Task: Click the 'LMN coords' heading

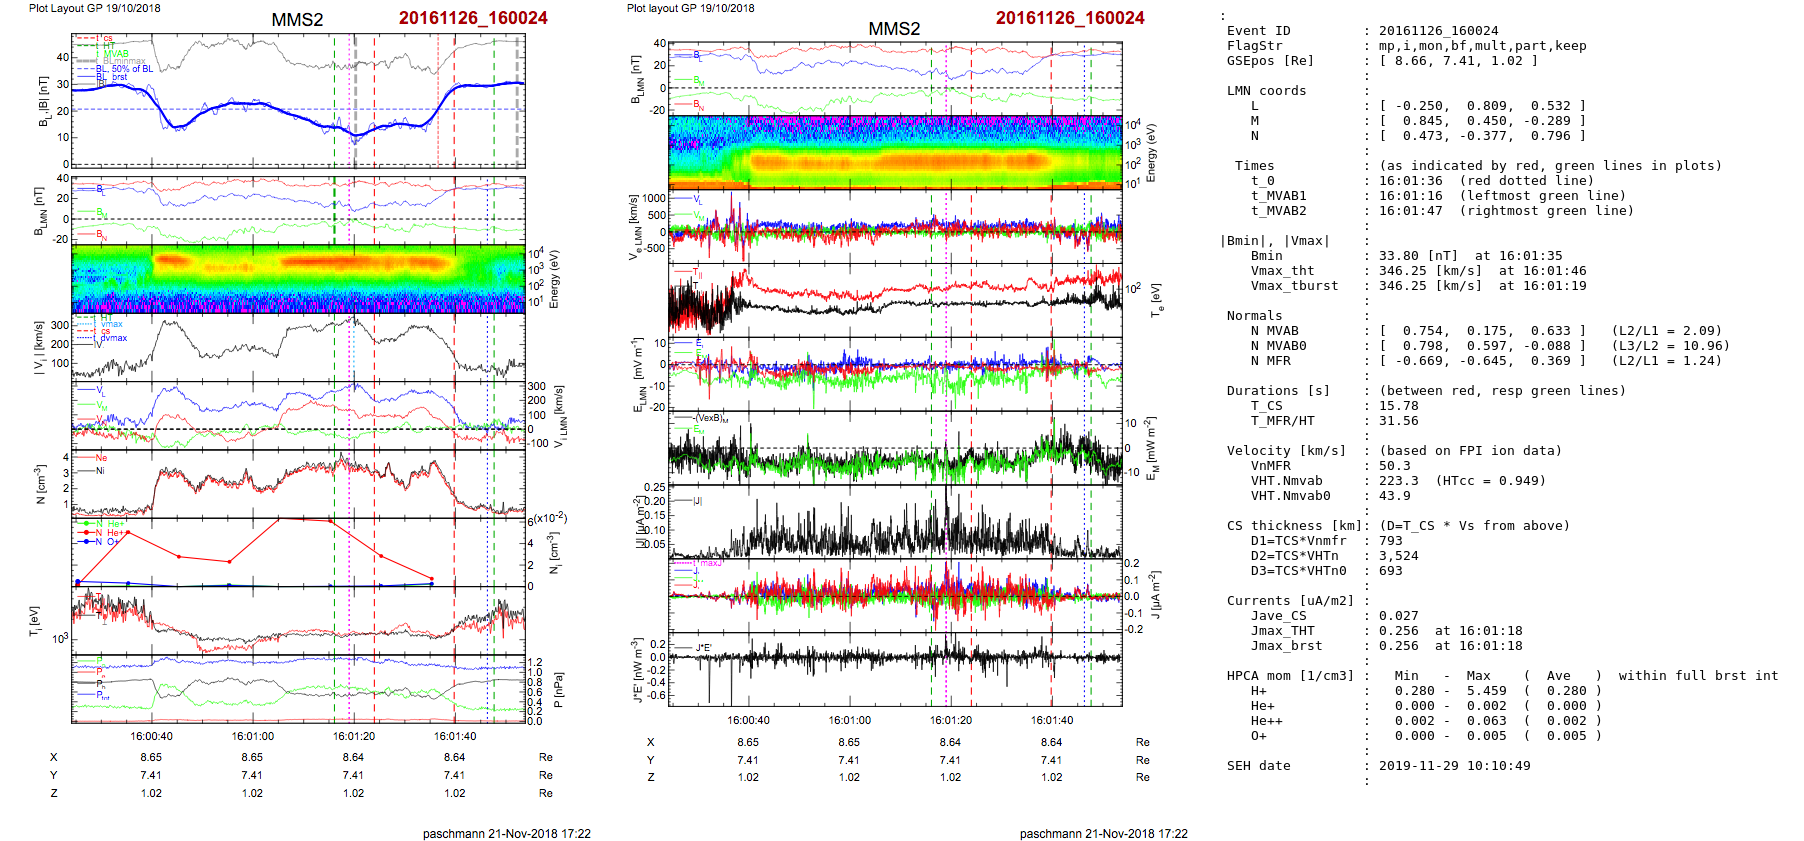Action: pos(1267,91)
